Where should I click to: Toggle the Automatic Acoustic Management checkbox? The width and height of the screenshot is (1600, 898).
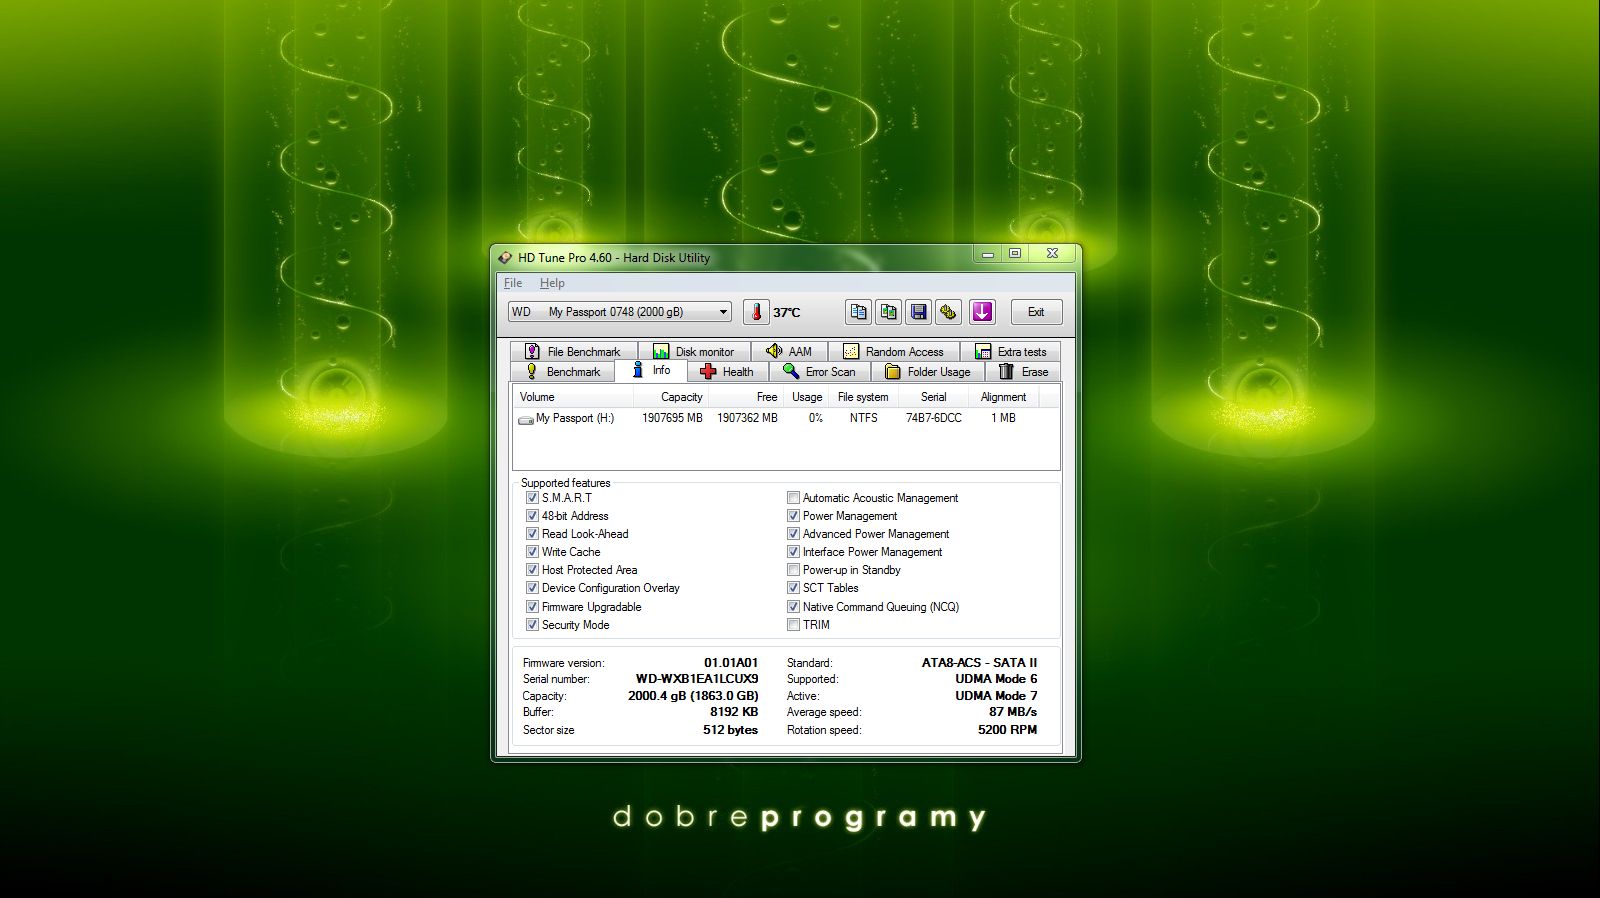coord(793,497)
